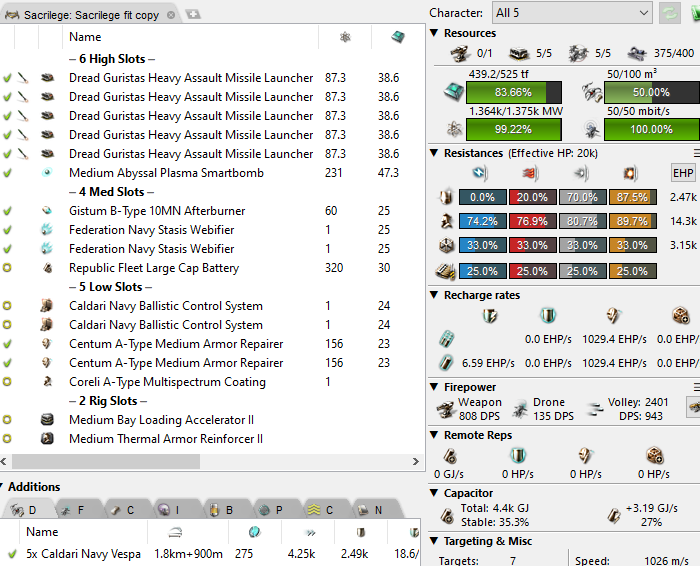
Task: Toggle state of first Dread Guristas Heavy Assault Missile Launcher
Action: 7,78
